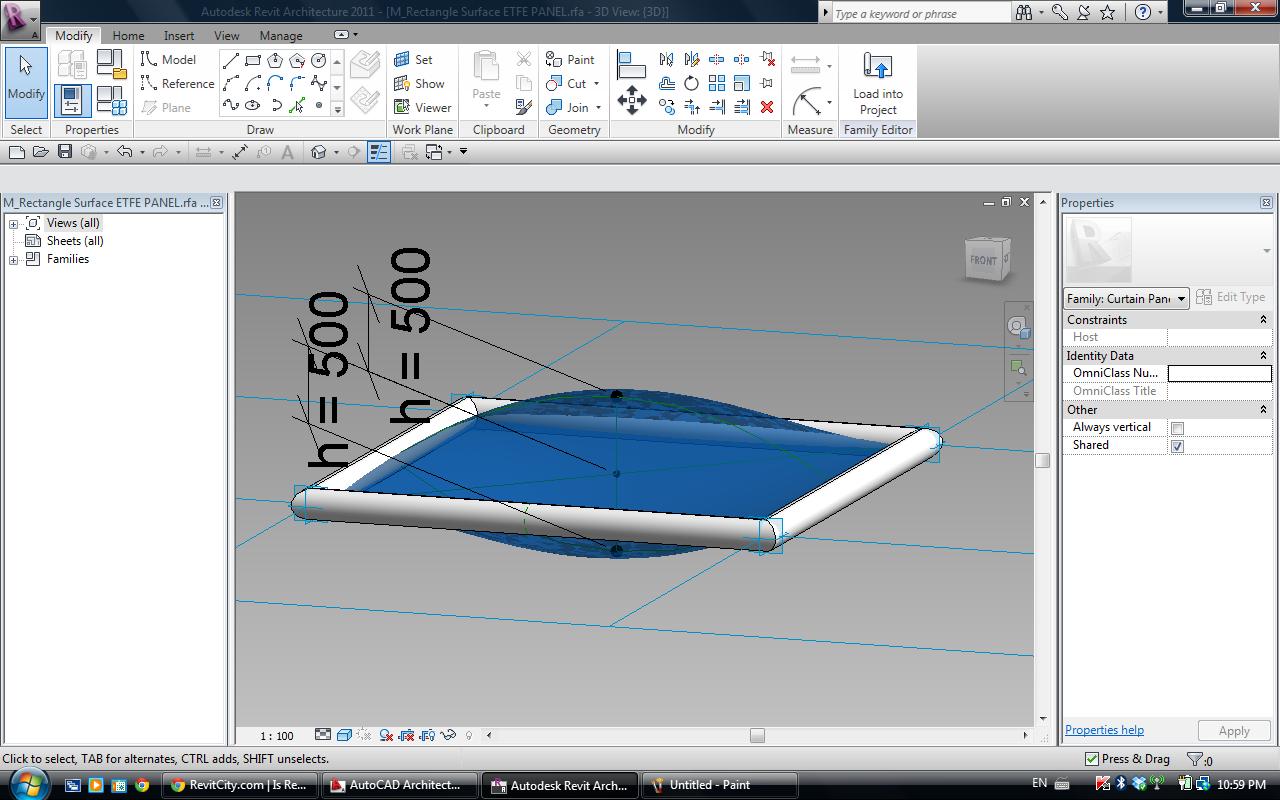
Task: Click the OmniClass Number input field
Action: (x=1219, y=373)
